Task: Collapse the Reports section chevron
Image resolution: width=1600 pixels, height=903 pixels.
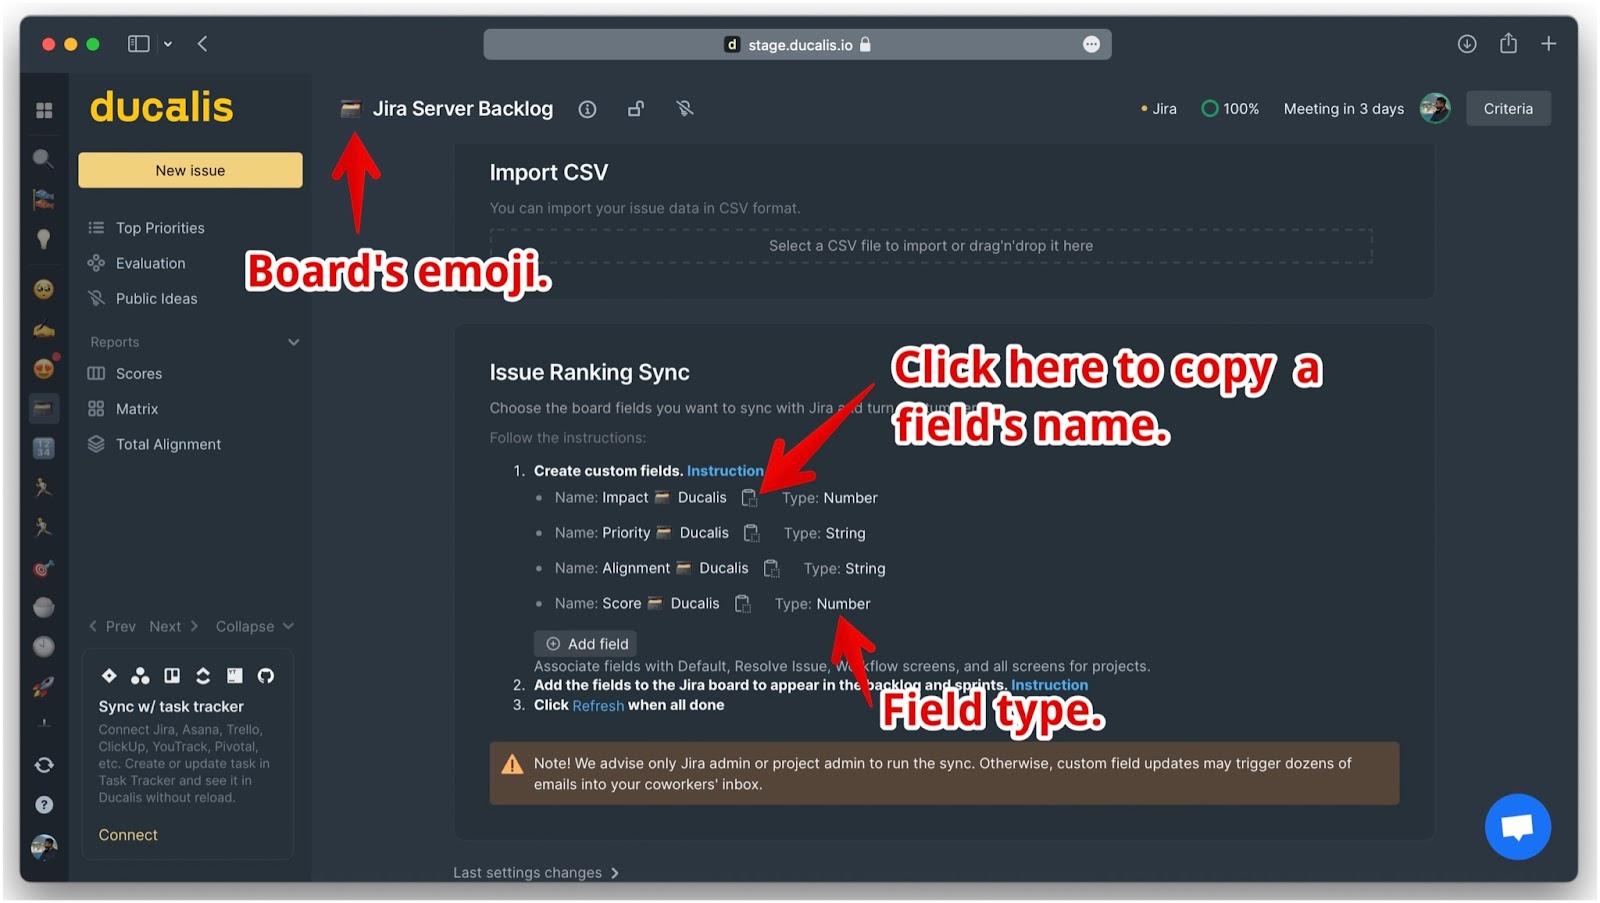Action: coord(293,342)
